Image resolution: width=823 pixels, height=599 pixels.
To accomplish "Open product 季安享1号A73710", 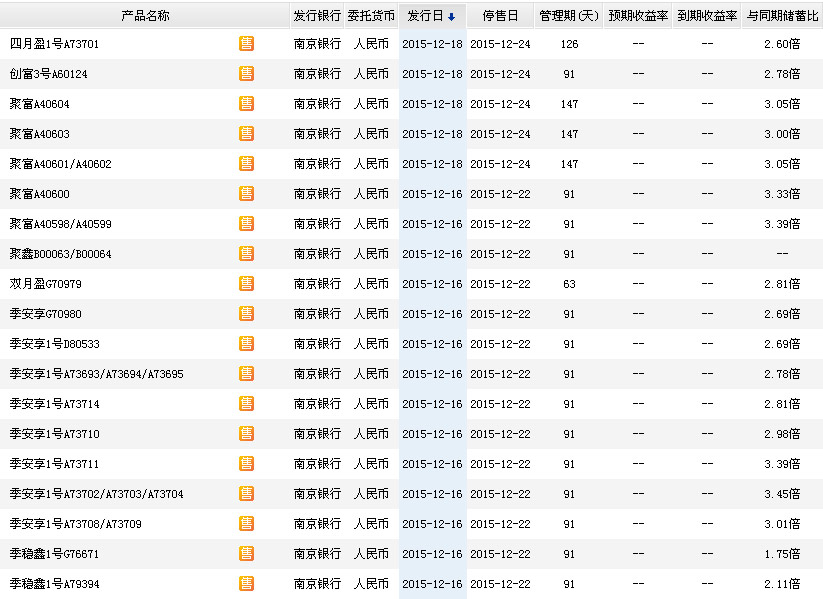I will pos(55,434).
